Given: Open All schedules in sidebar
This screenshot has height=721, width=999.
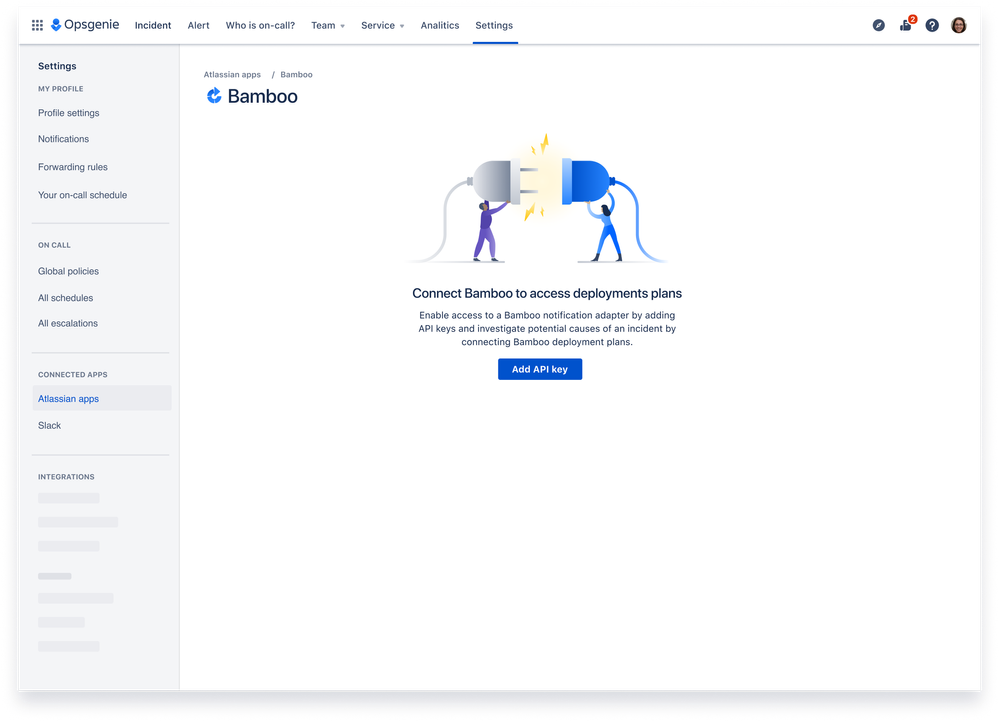Looking at the screenshot, I should coord(65,298).
